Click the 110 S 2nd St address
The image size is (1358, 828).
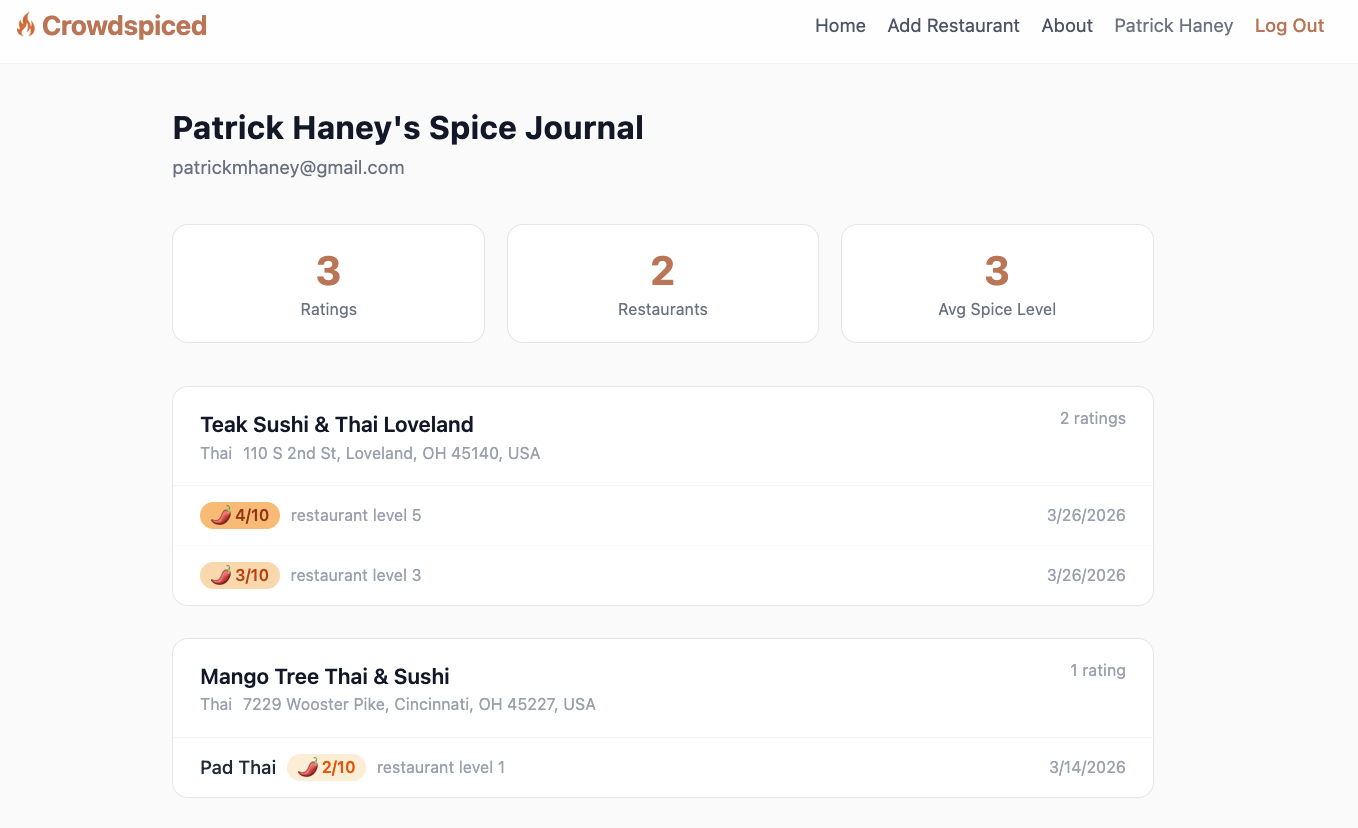point(392,453)
